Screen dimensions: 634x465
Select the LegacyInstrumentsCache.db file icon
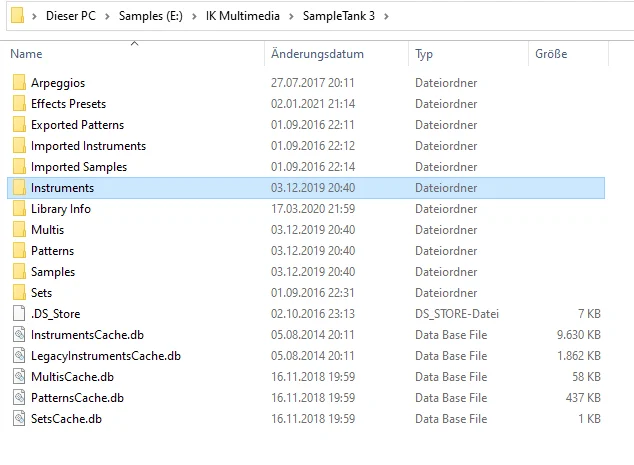pyautogui.click(x=19, y=355)
